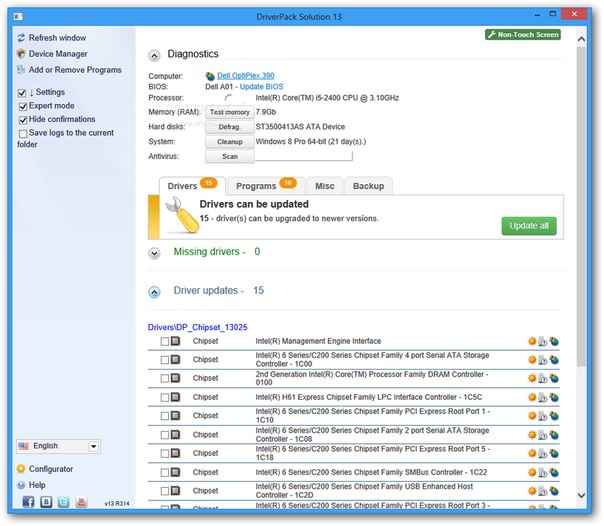Viewport: 604px width, 526px height.
Task: Open the Dell OptiPlex 390 link
Action: [246, 75]
